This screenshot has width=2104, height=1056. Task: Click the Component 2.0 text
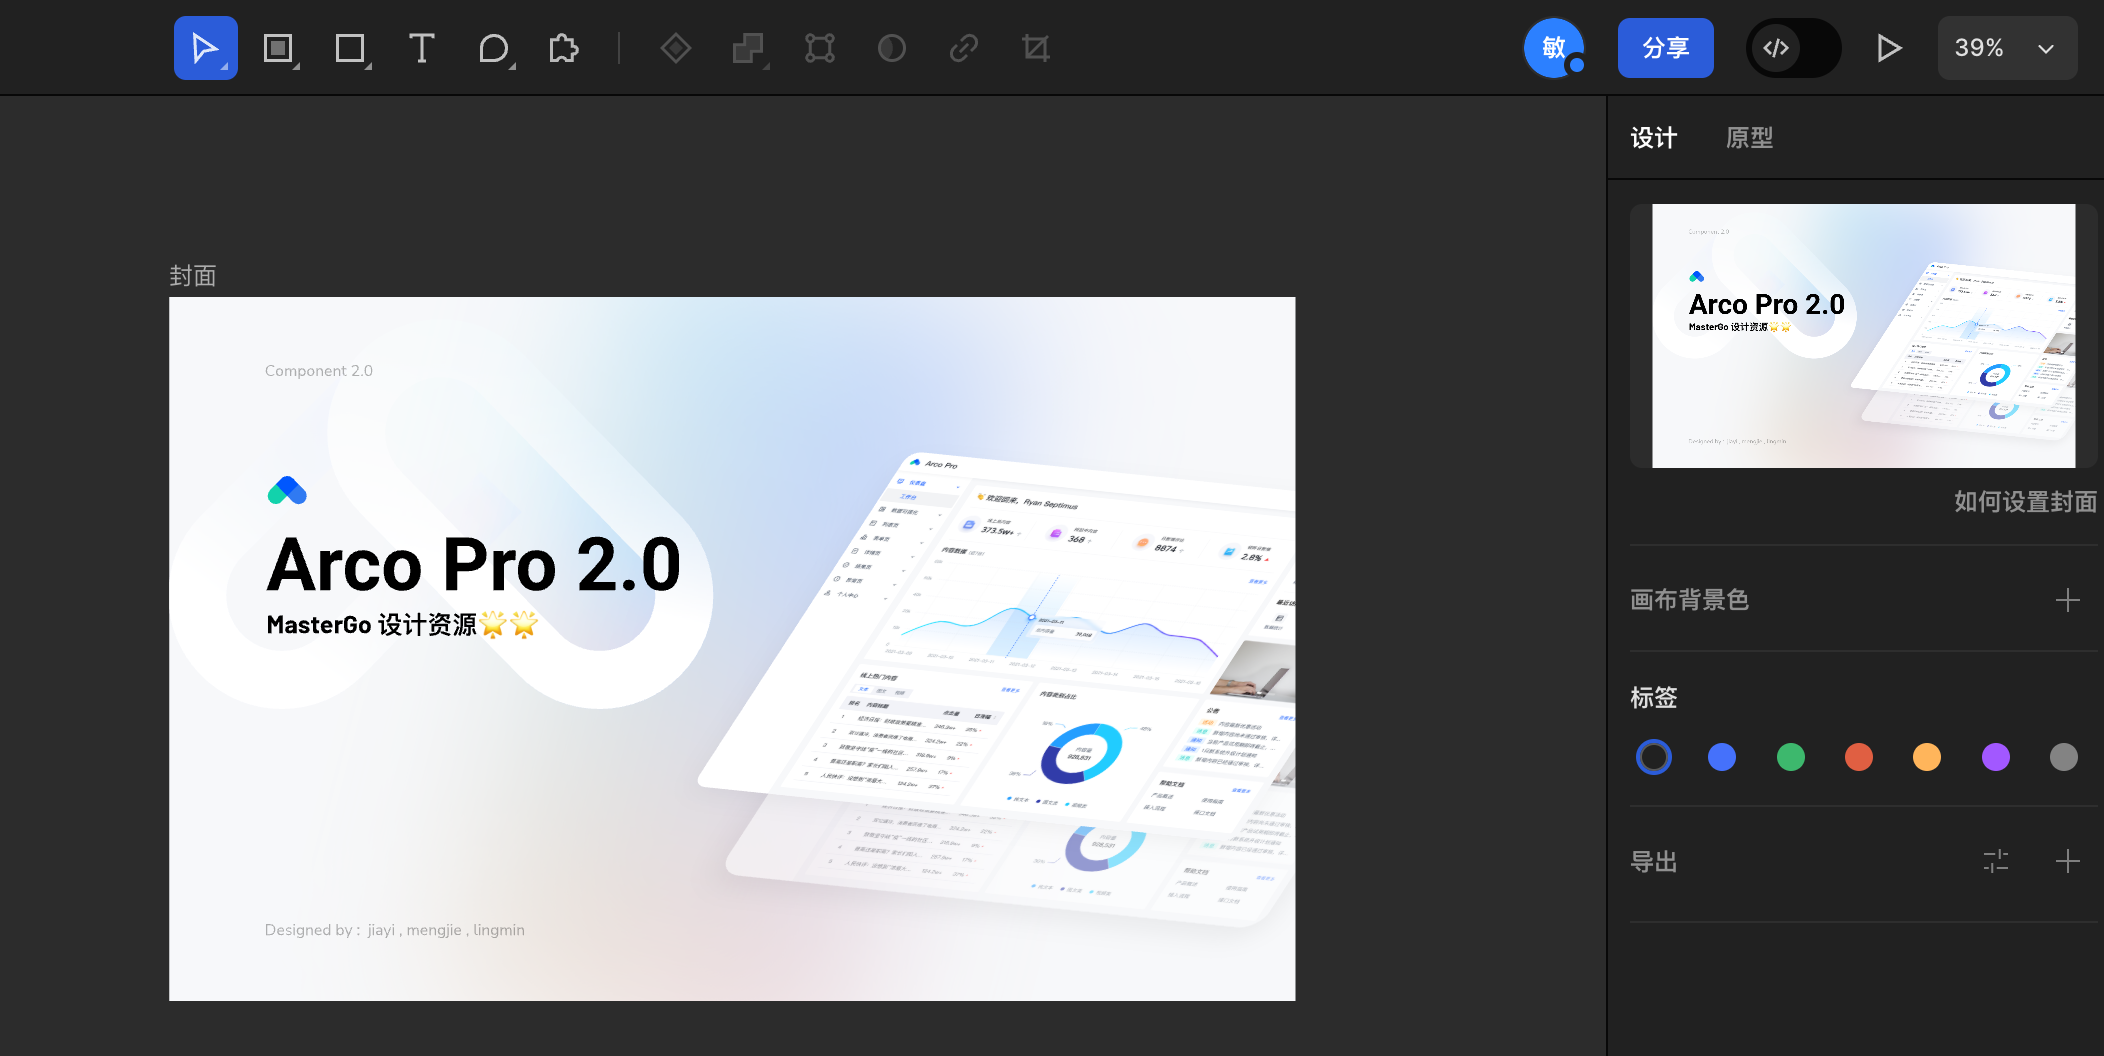(319, 371)
